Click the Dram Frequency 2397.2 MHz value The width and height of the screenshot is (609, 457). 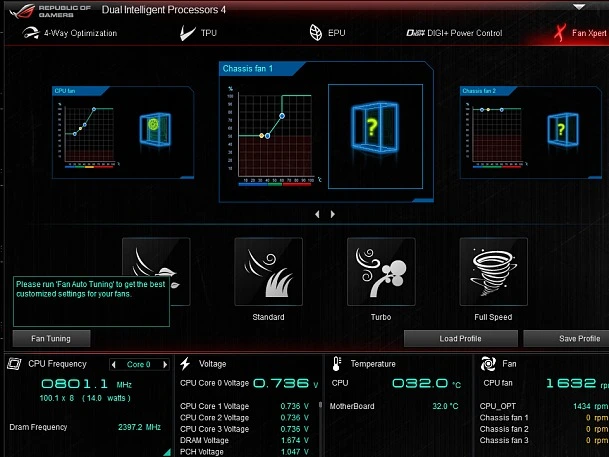click(x=139, y=427)
